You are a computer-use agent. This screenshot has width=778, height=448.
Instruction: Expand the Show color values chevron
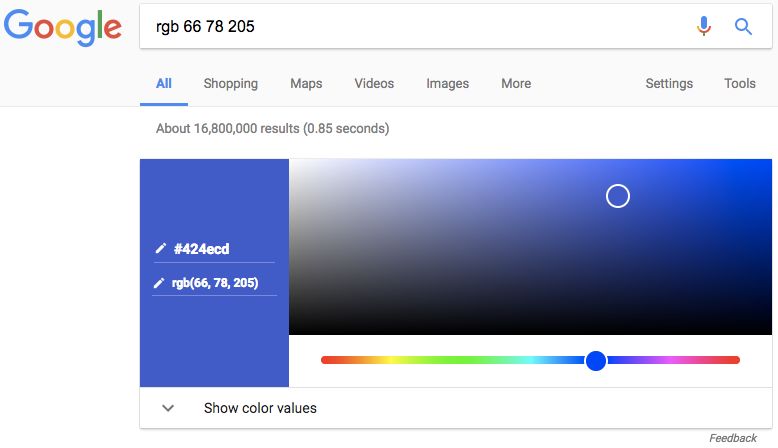pyautogui.click(x=168, y=408)
